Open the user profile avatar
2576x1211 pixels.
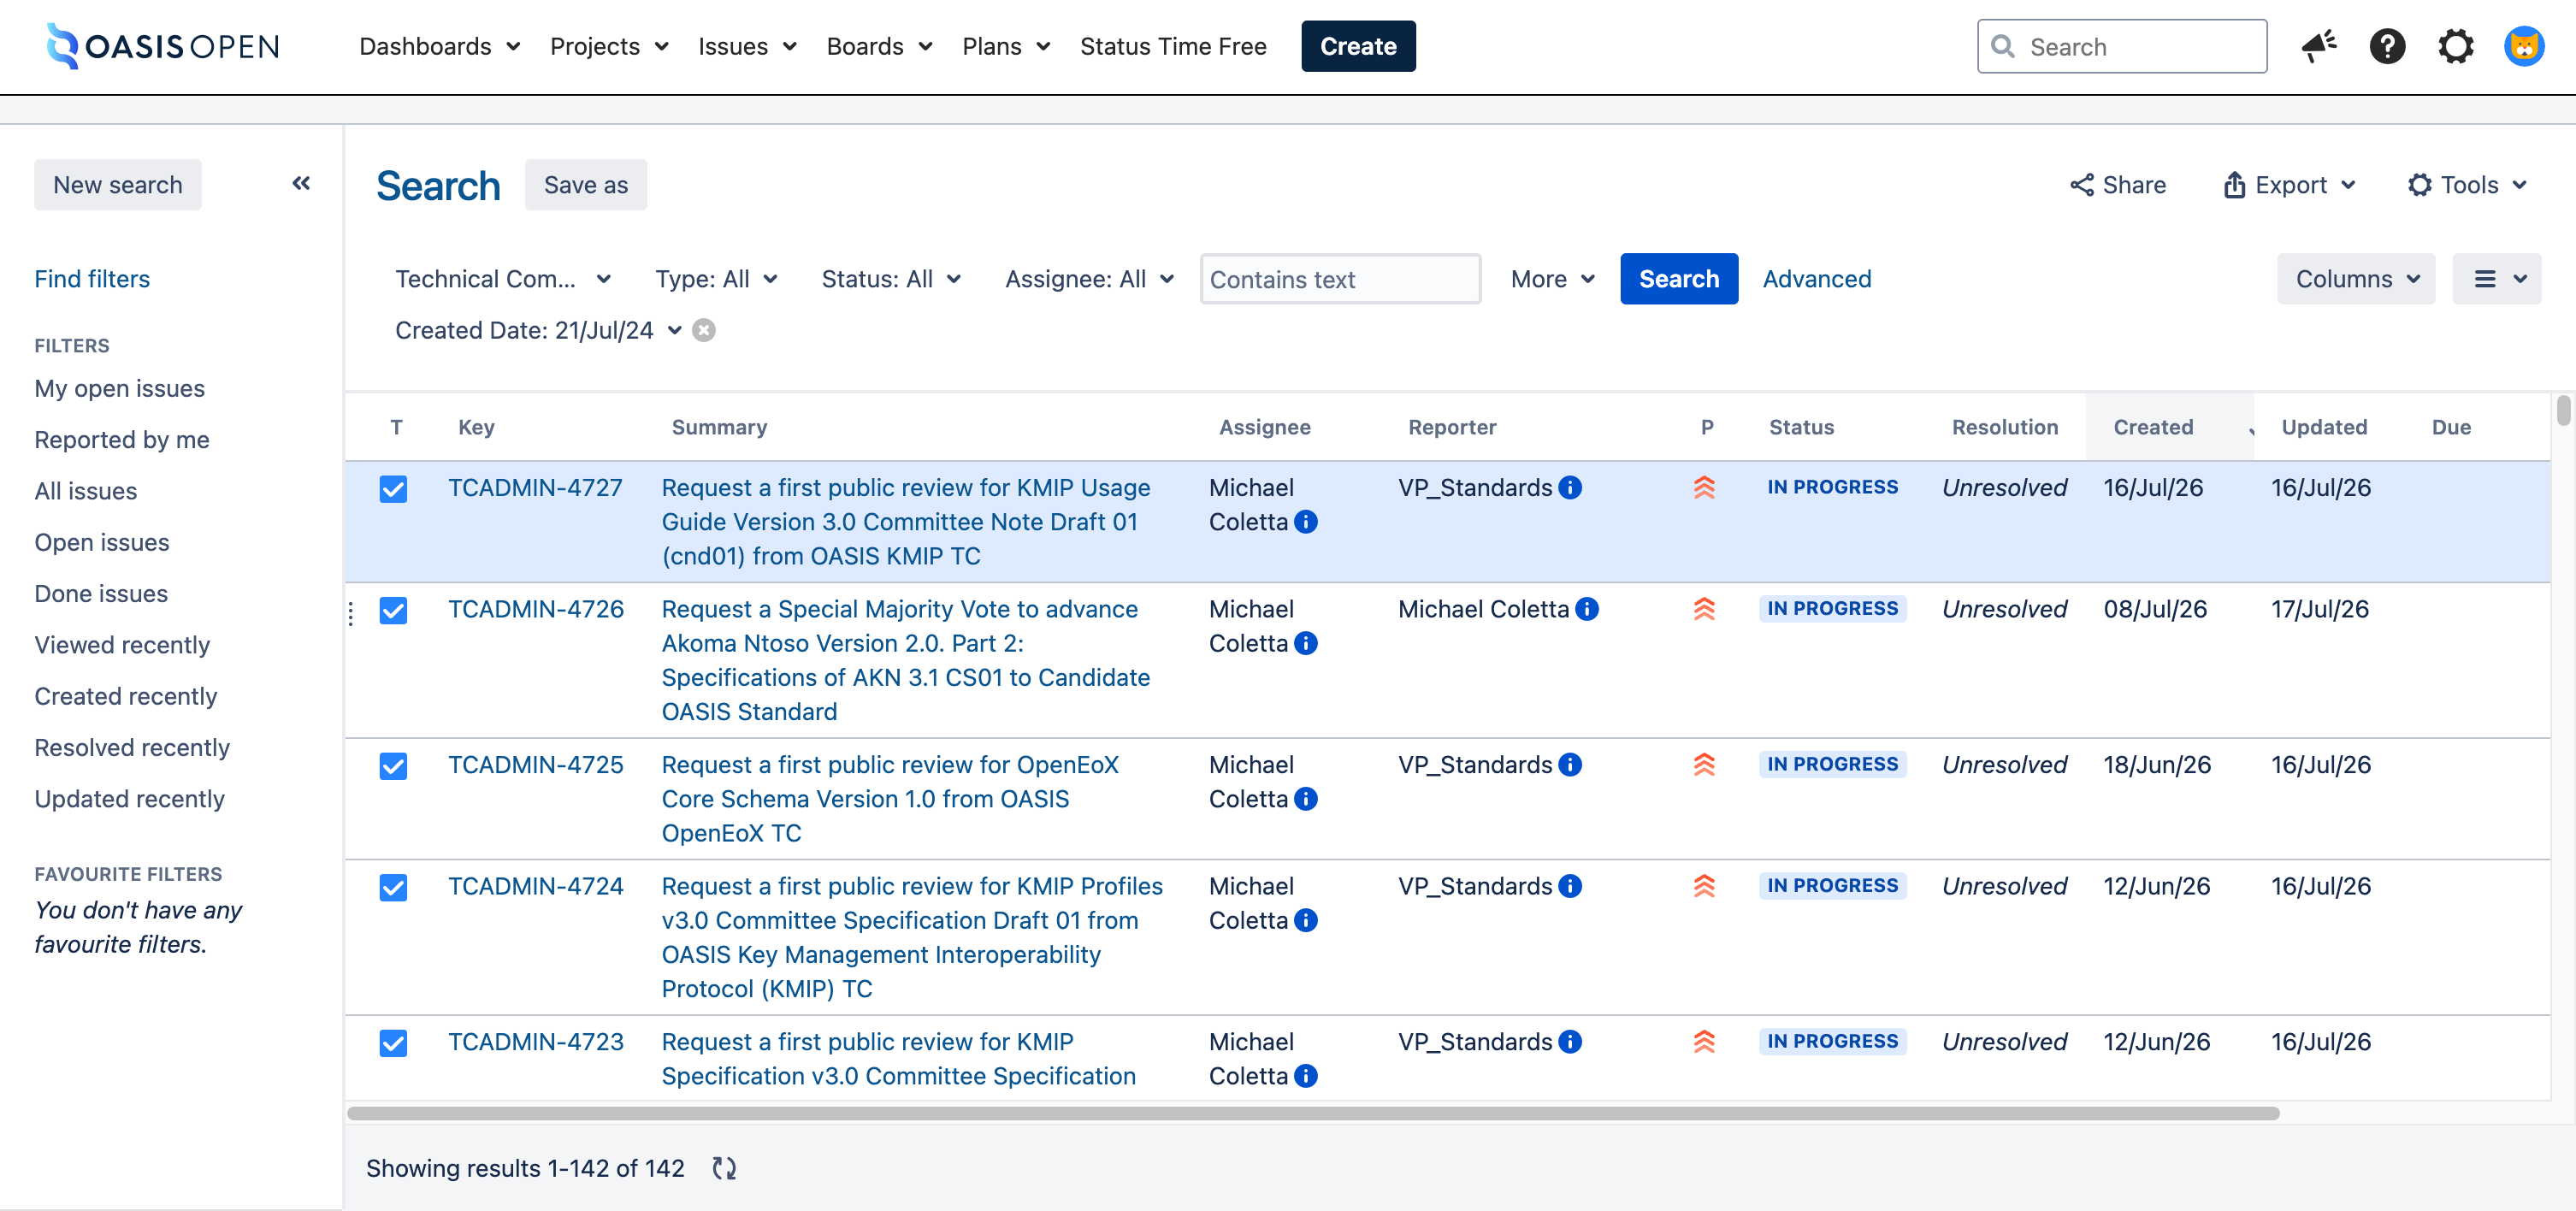[x=2523, y=46]
